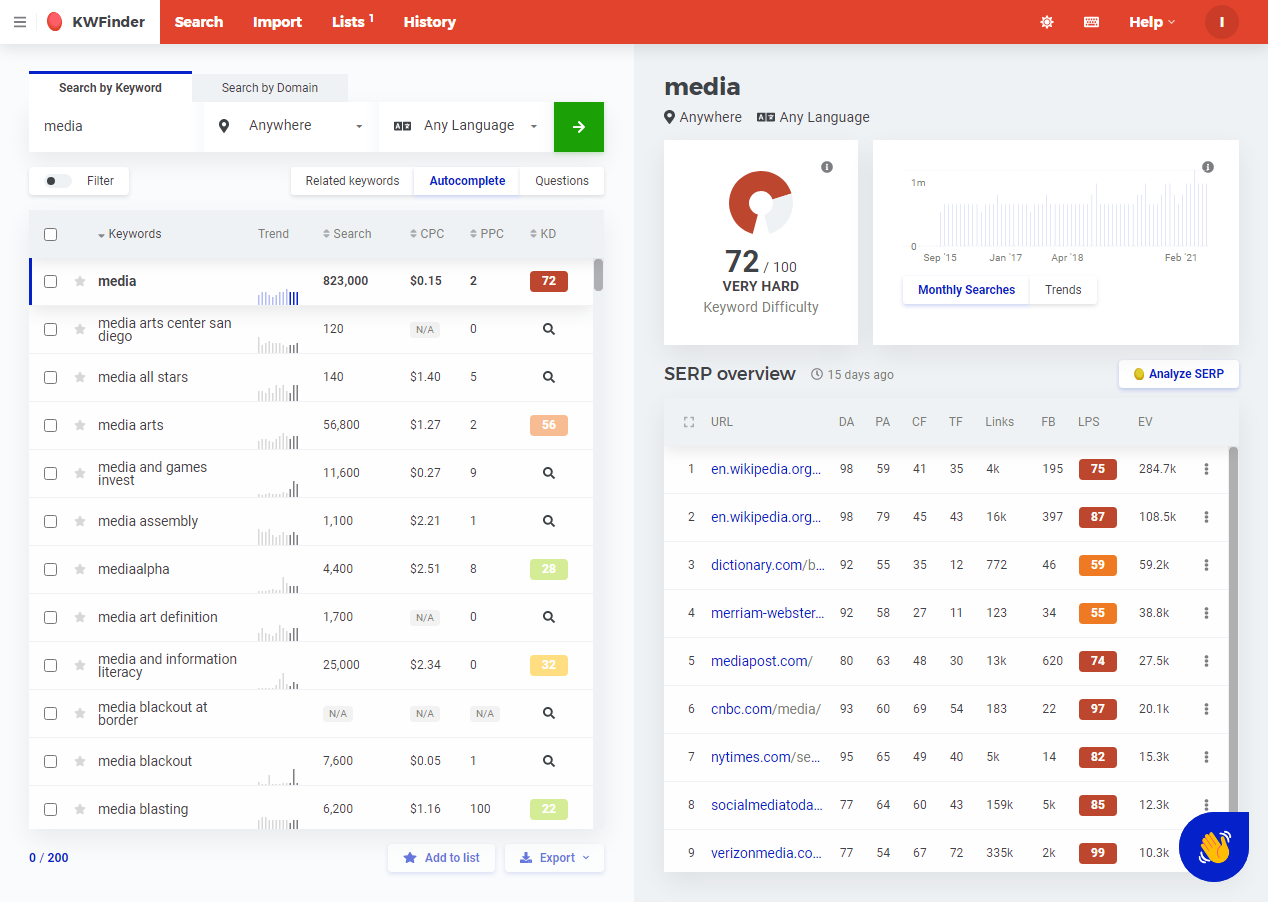
Task: Click into the keyword input field
Action: click(x=115, y=127)
